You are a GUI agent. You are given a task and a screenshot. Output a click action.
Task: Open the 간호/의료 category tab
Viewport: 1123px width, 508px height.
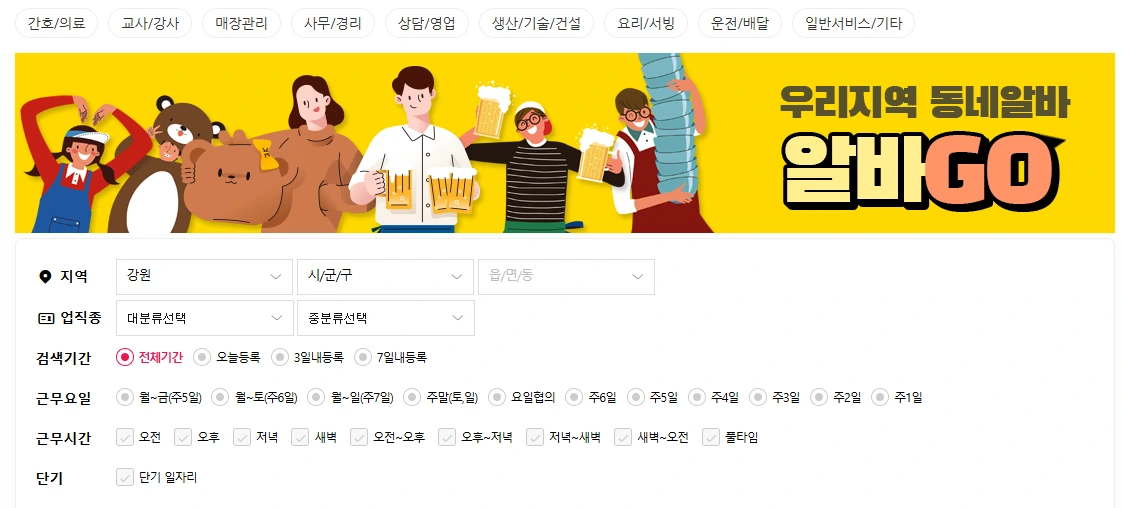coord(57,23)
